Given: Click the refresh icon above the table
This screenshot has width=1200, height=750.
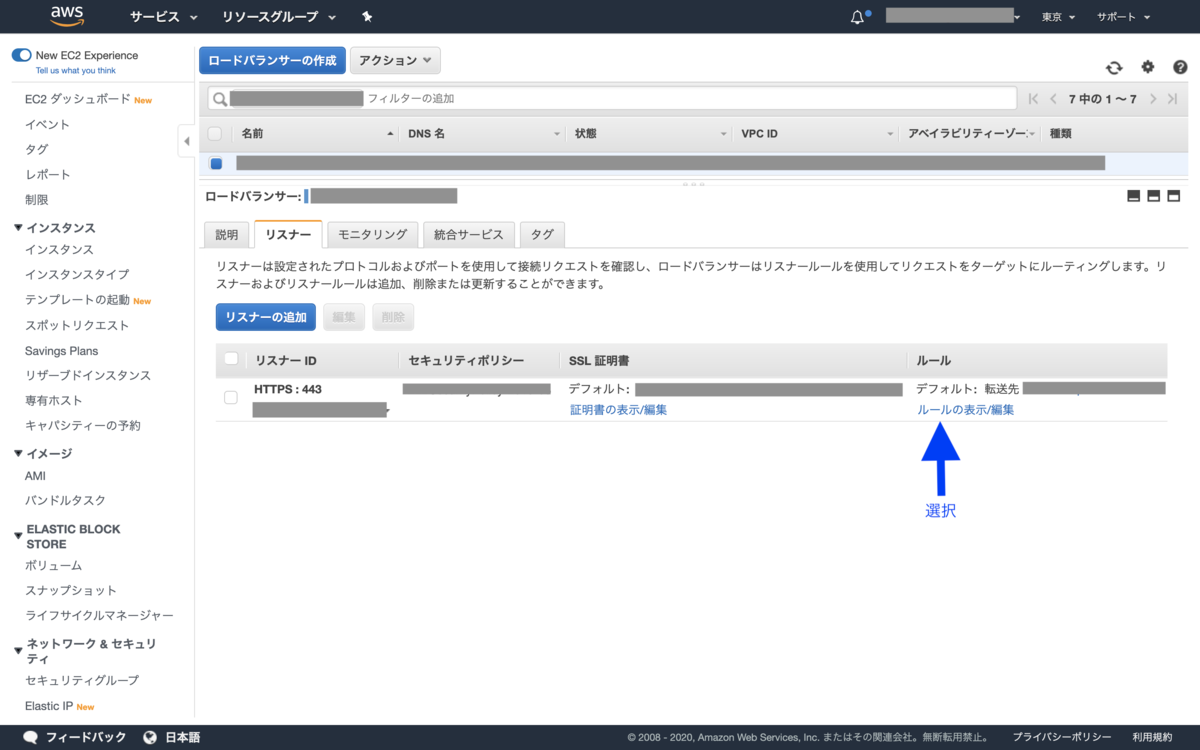Looking at the screenshot, I should click(x=1113, y=67).
